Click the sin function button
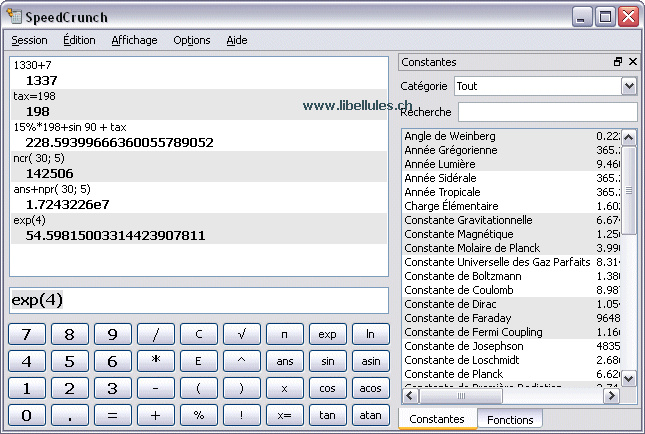 click(x=328, y=361)
